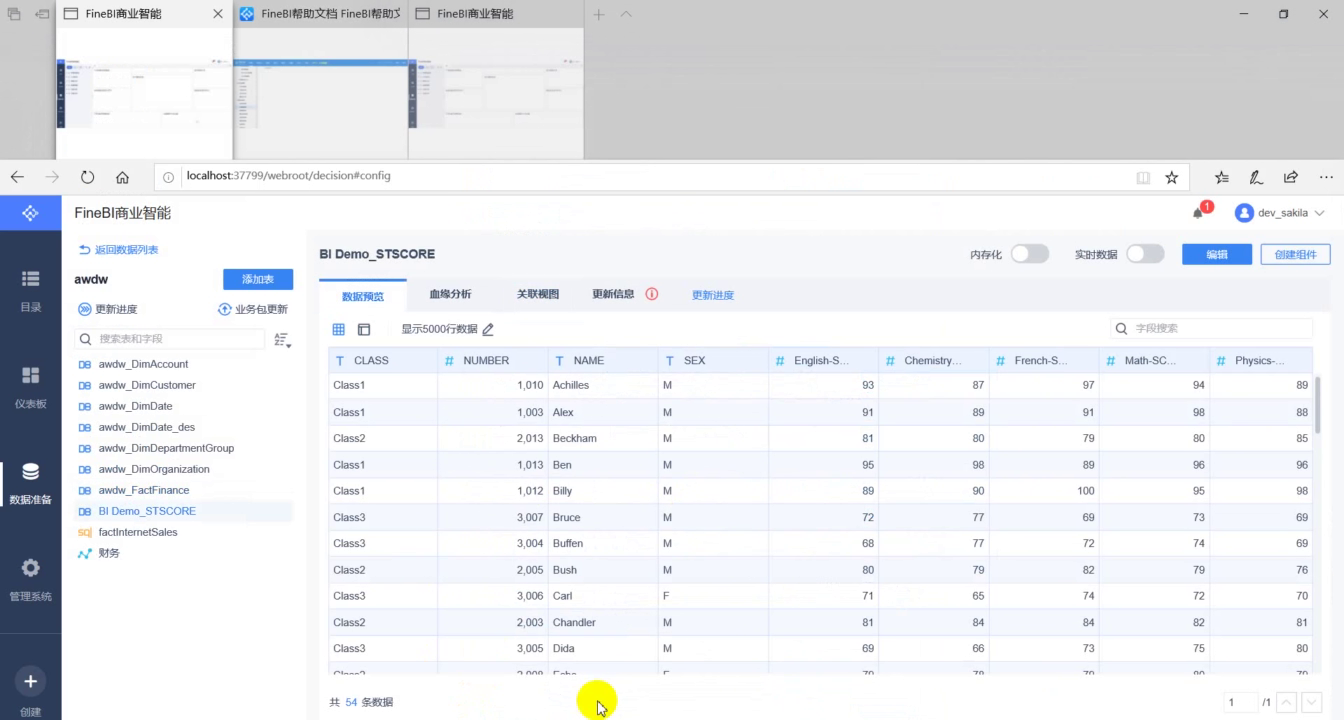Image resolution: width=1344 pixels, height=720 pixels.
Task: Click the 更新进度 link beside the tabs
Action: coord(713,295)
